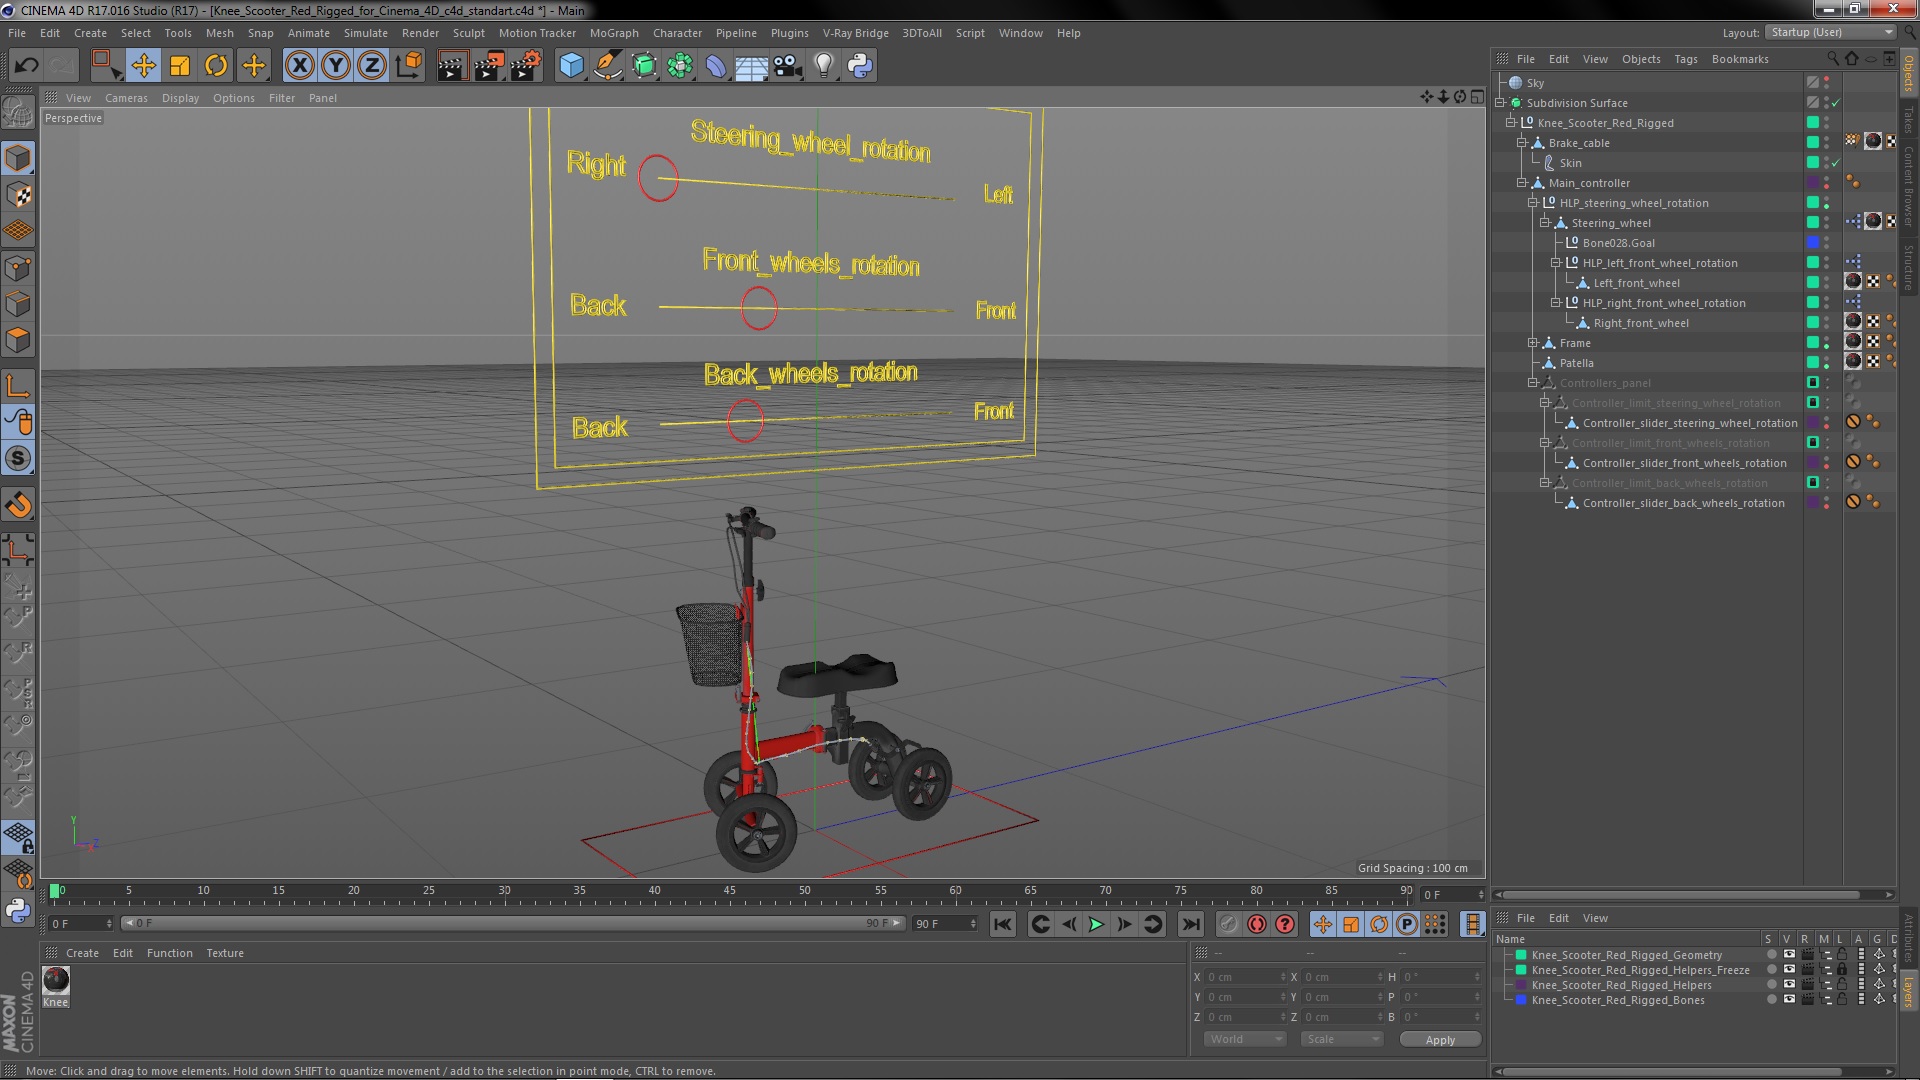Screen dimensions: 1920x1080
Task: Click the Python script icon in toolbar
Action: tap(860, 66)
